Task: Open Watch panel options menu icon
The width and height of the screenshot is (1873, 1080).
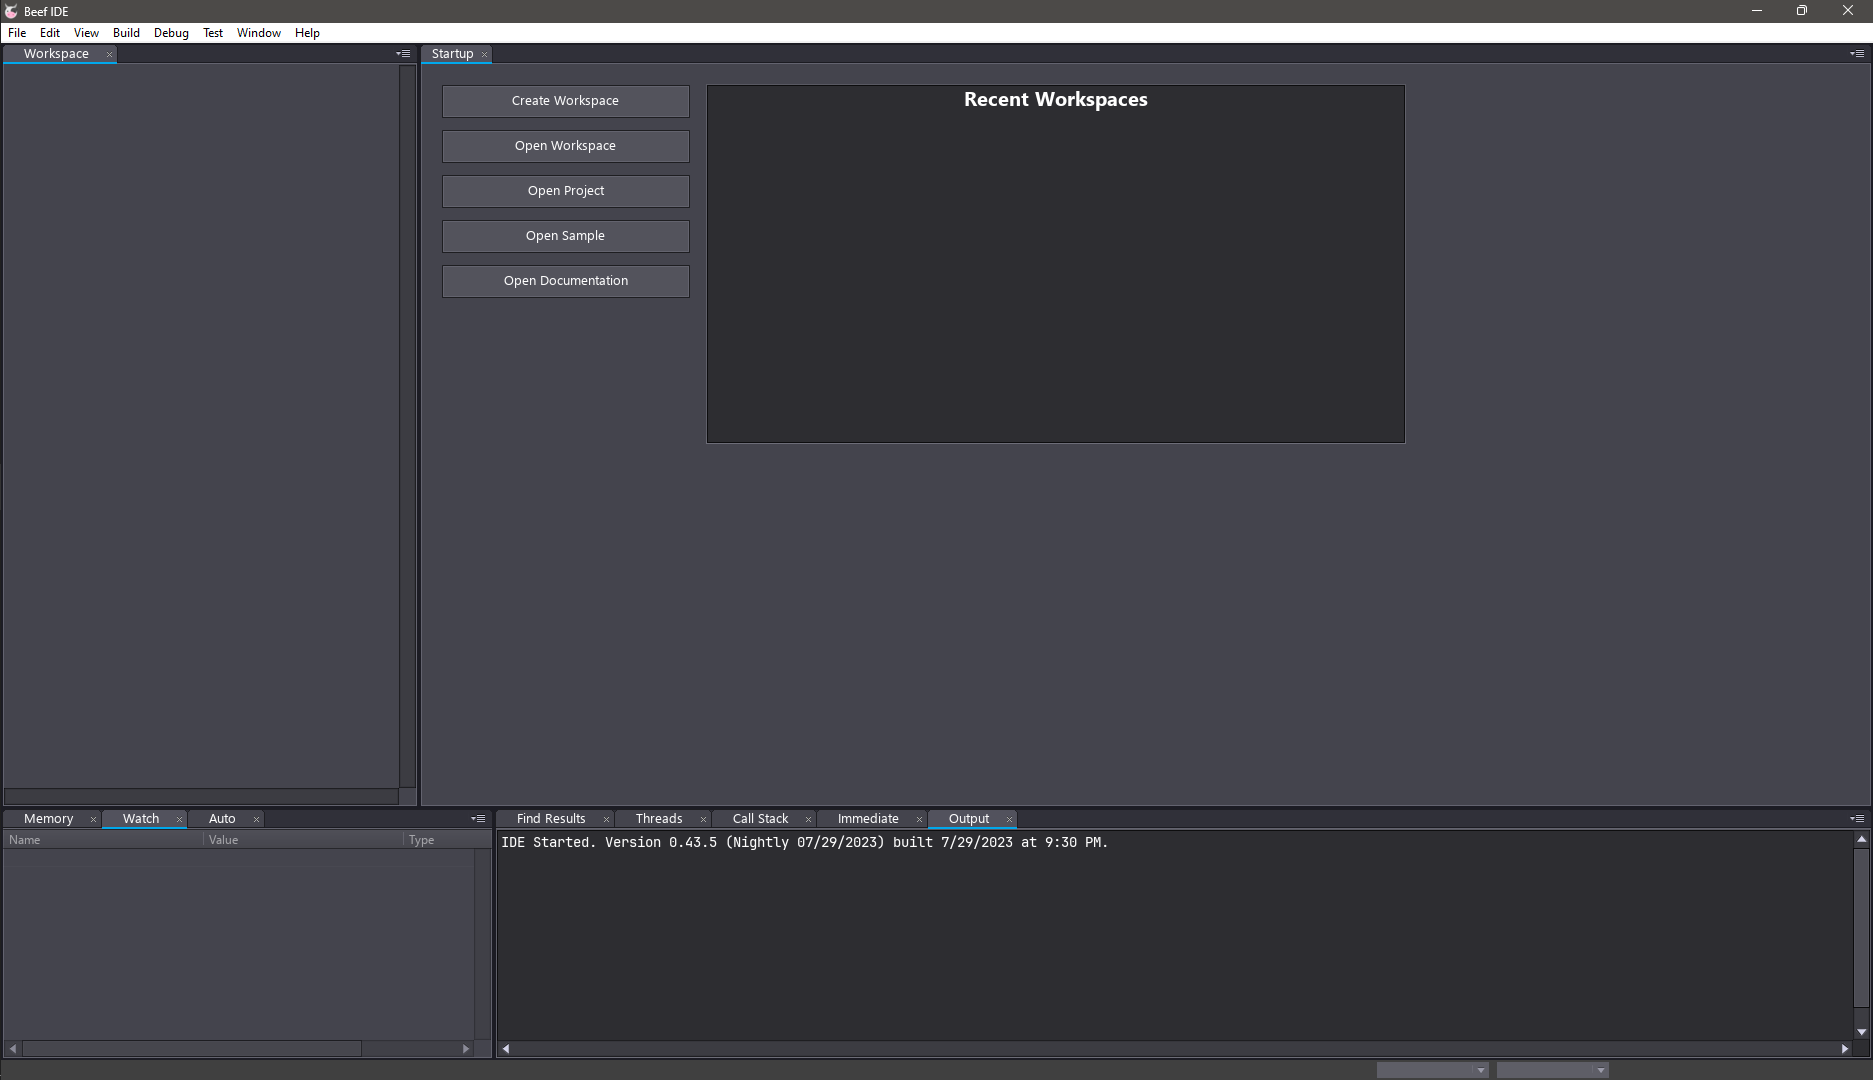Action: 478,819
